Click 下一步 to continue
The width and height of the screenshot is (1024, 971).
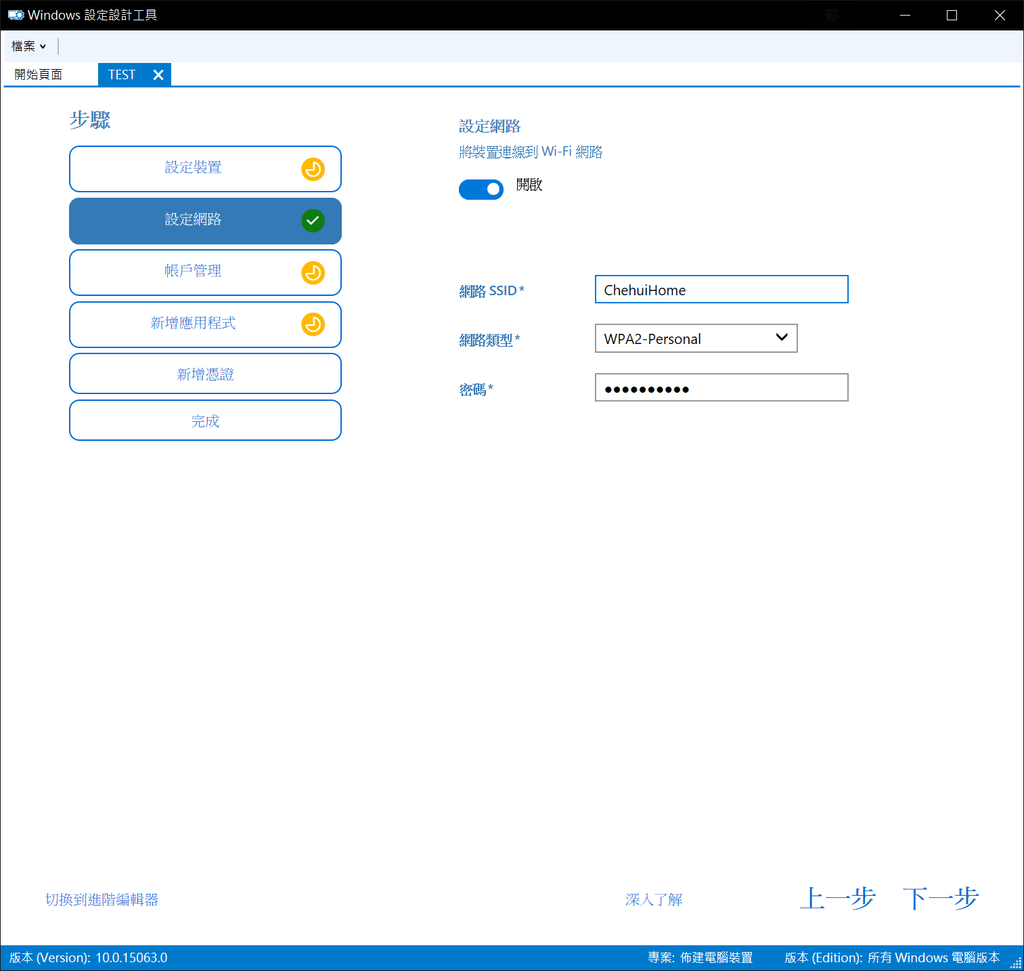[x=940, y=898]
